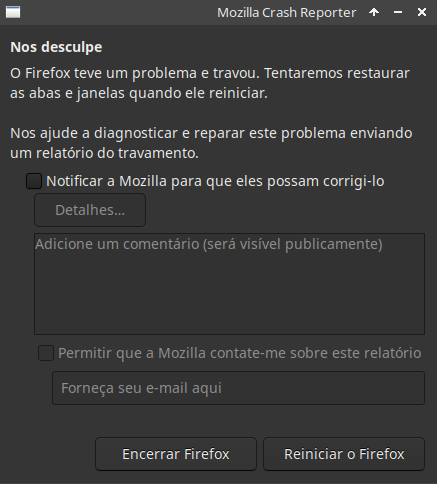Open the Detalhes... button
The height and width of the screenshot is (484, 437).
click(90, 210)
